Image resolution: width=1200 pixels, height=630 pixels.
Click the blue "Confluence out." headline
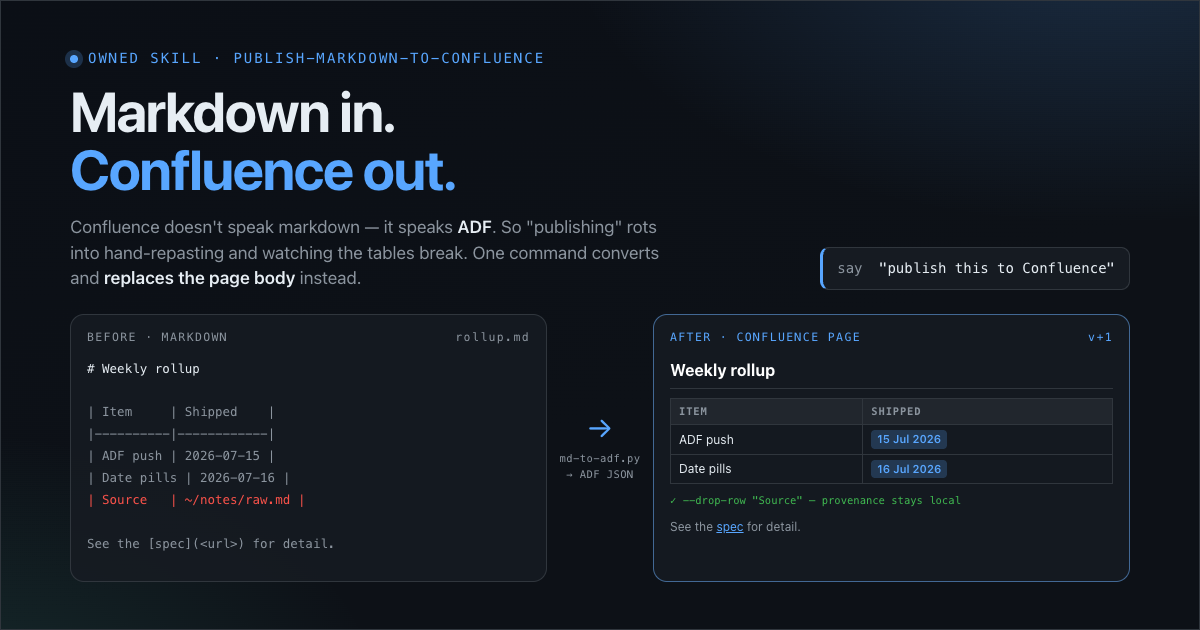263,171
